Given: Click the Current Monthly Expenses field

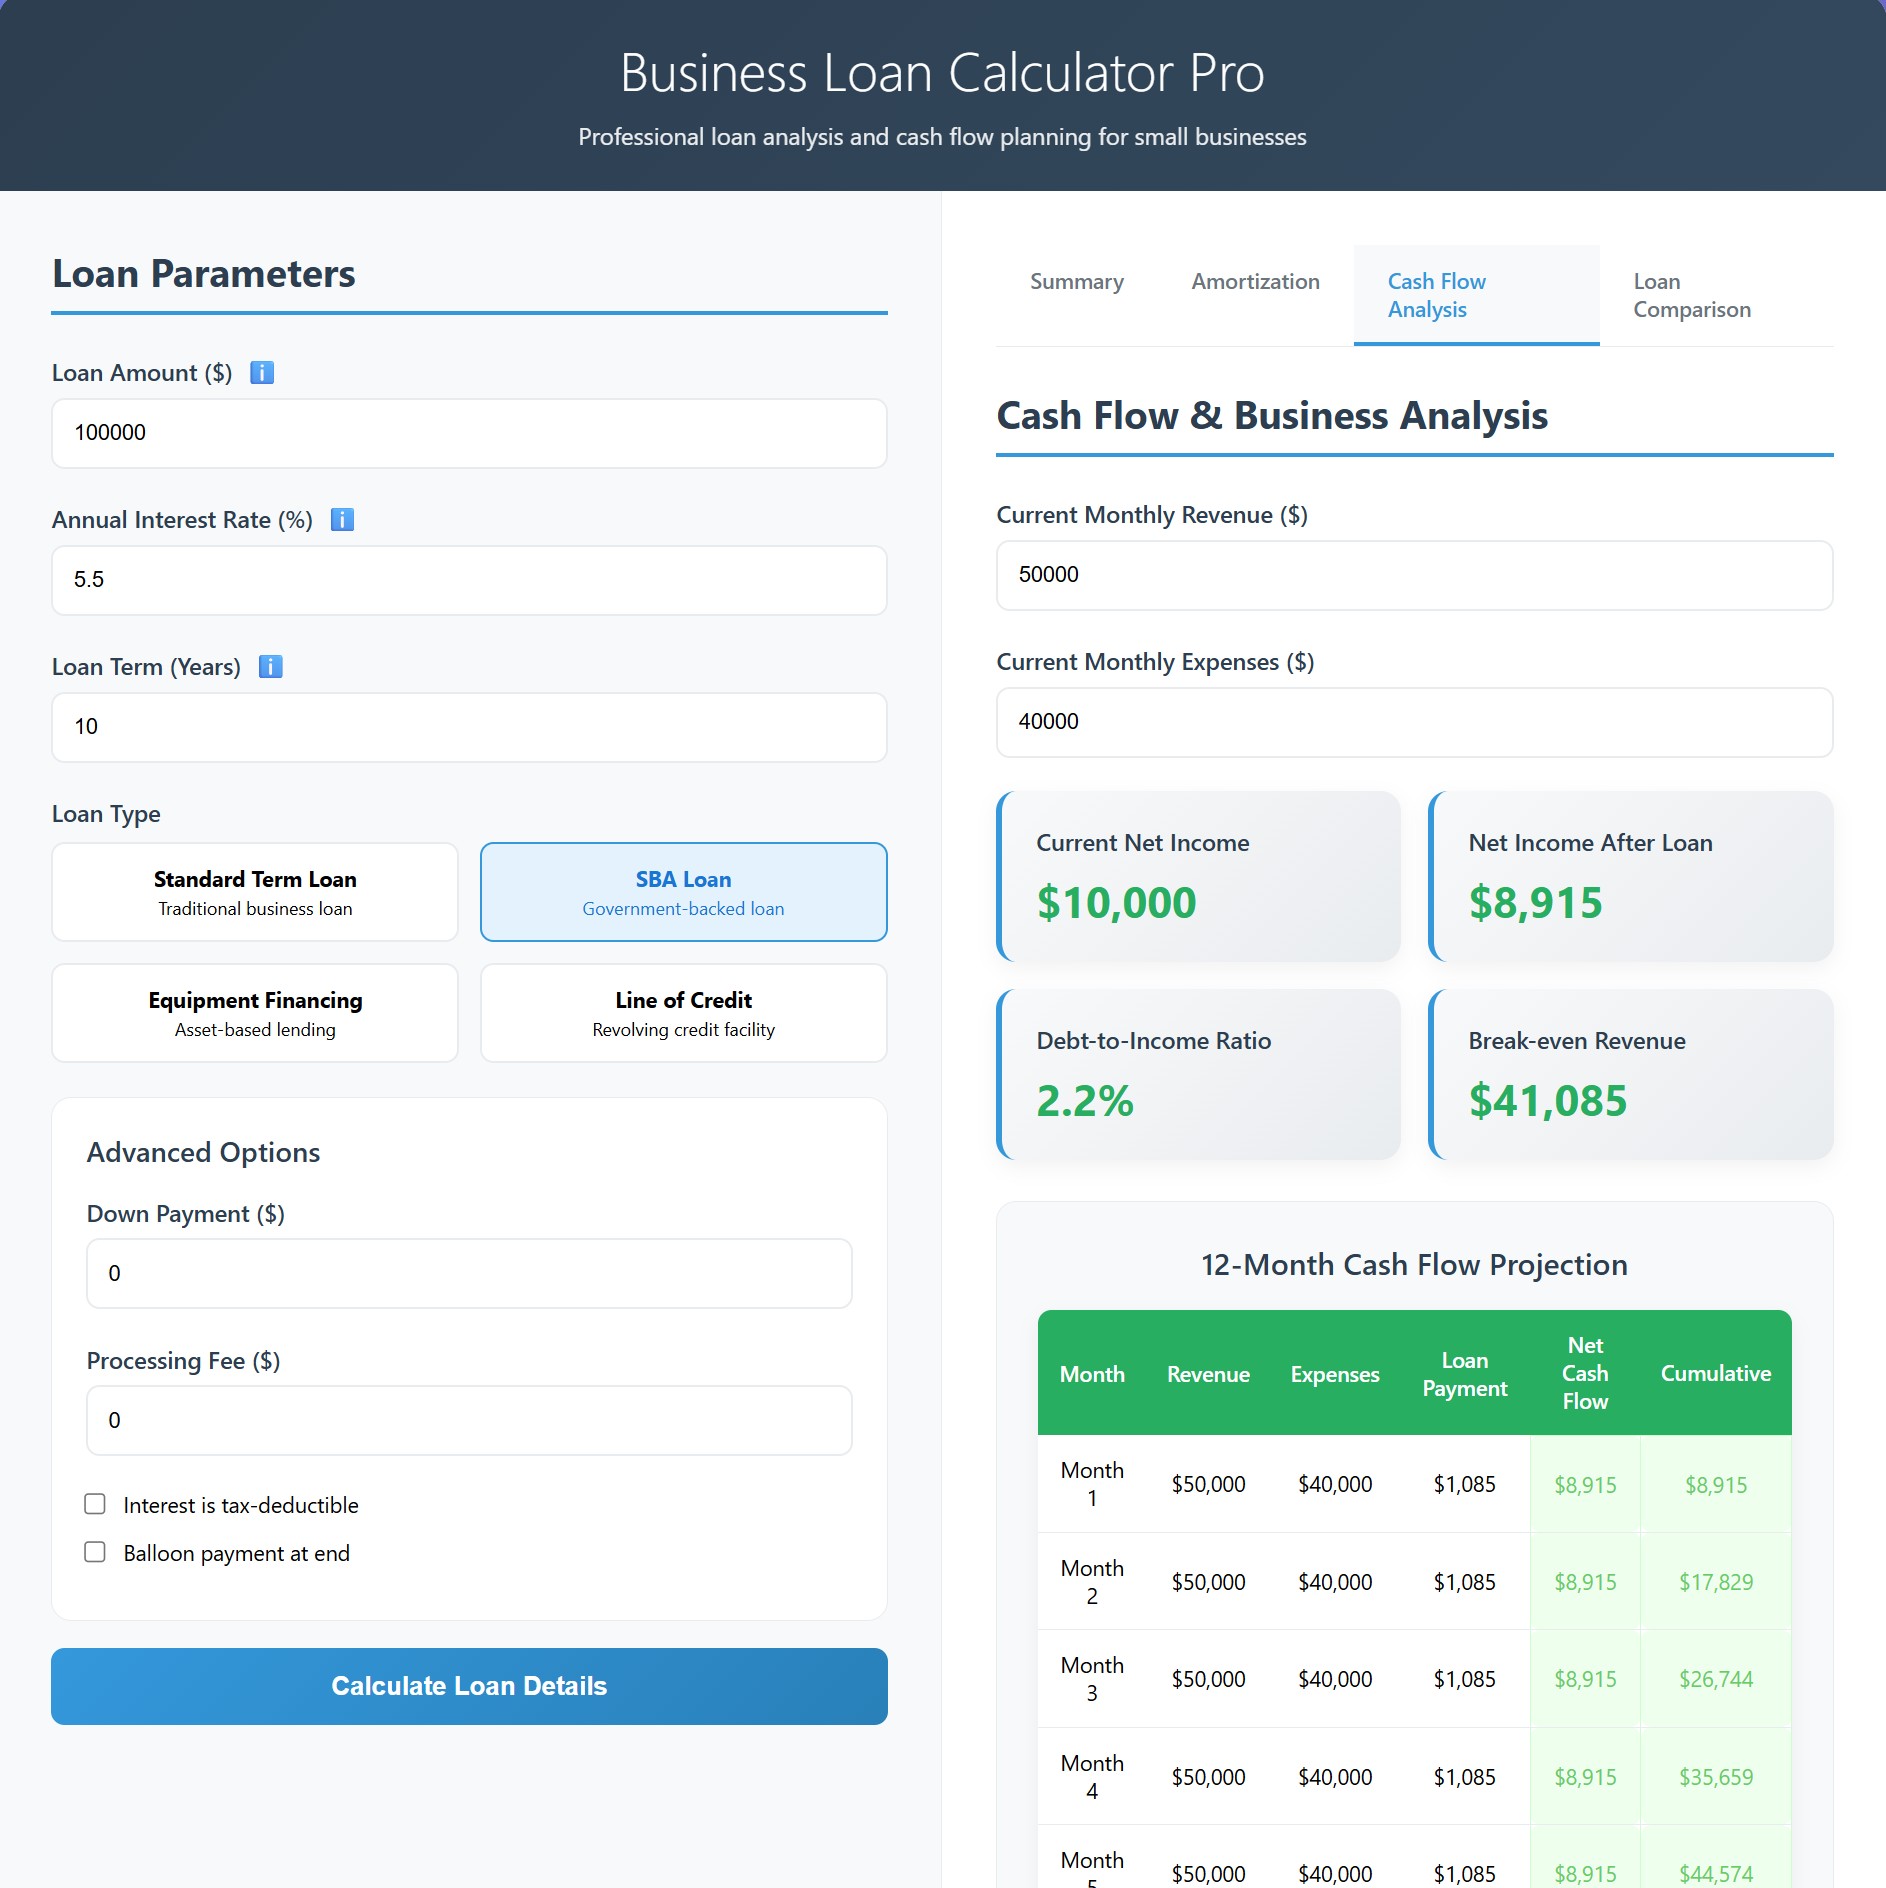Looking at the screenshot, I should [1413, 722].
